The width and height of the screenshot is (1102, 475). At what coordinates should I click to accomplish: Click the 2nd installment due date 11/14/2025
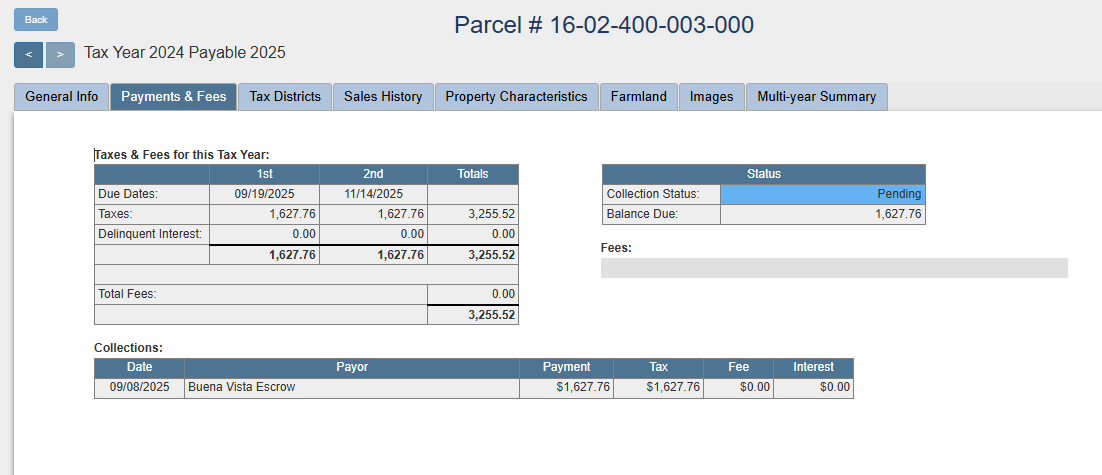pos(373,194)
